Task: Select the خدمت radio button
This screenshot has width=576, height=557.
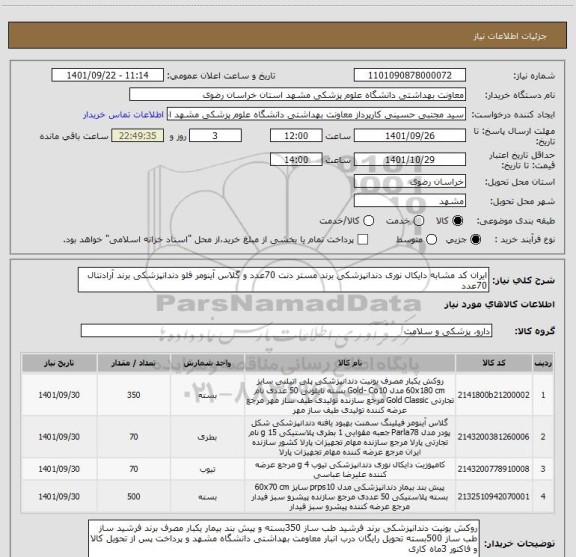Action: 419,221
